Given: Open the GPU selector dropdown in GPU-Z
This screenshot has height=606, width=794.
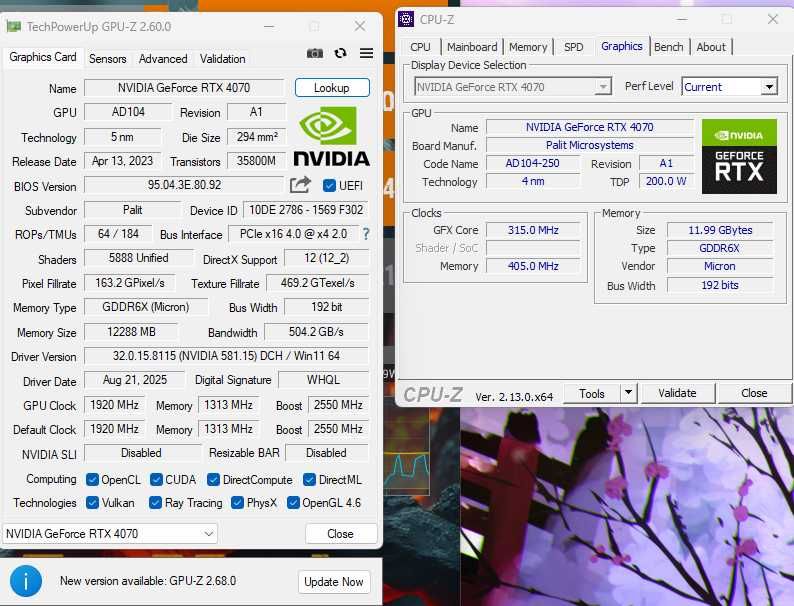Looking at the screenshot, I should point(110,534).
